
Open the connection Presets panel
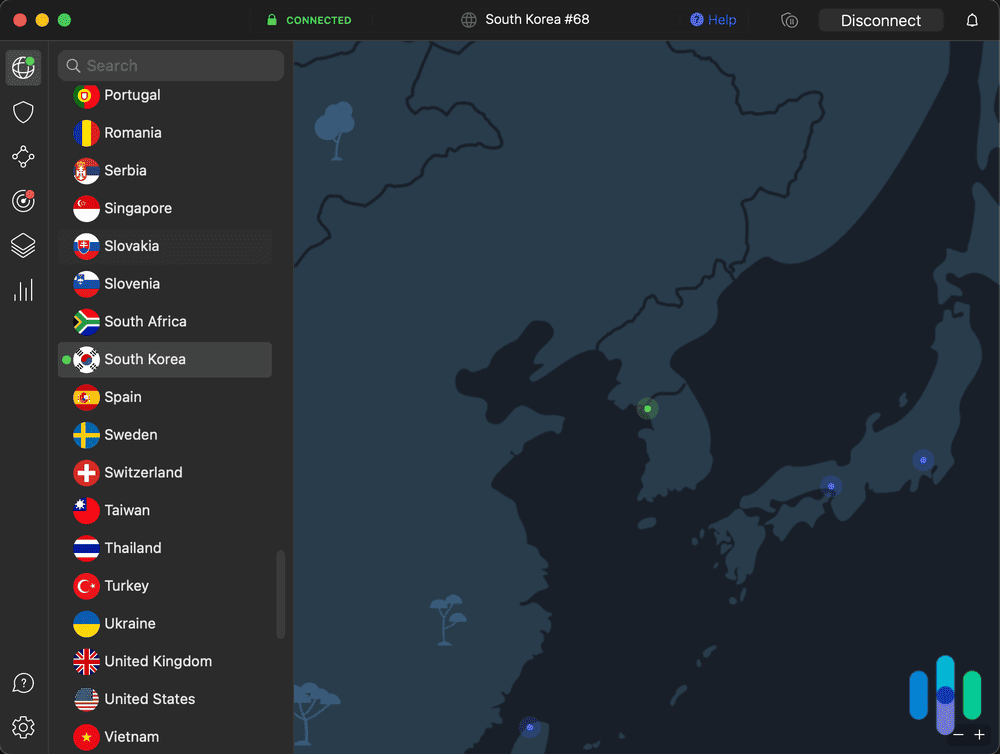pyautogui.click(x=23, y=245)
